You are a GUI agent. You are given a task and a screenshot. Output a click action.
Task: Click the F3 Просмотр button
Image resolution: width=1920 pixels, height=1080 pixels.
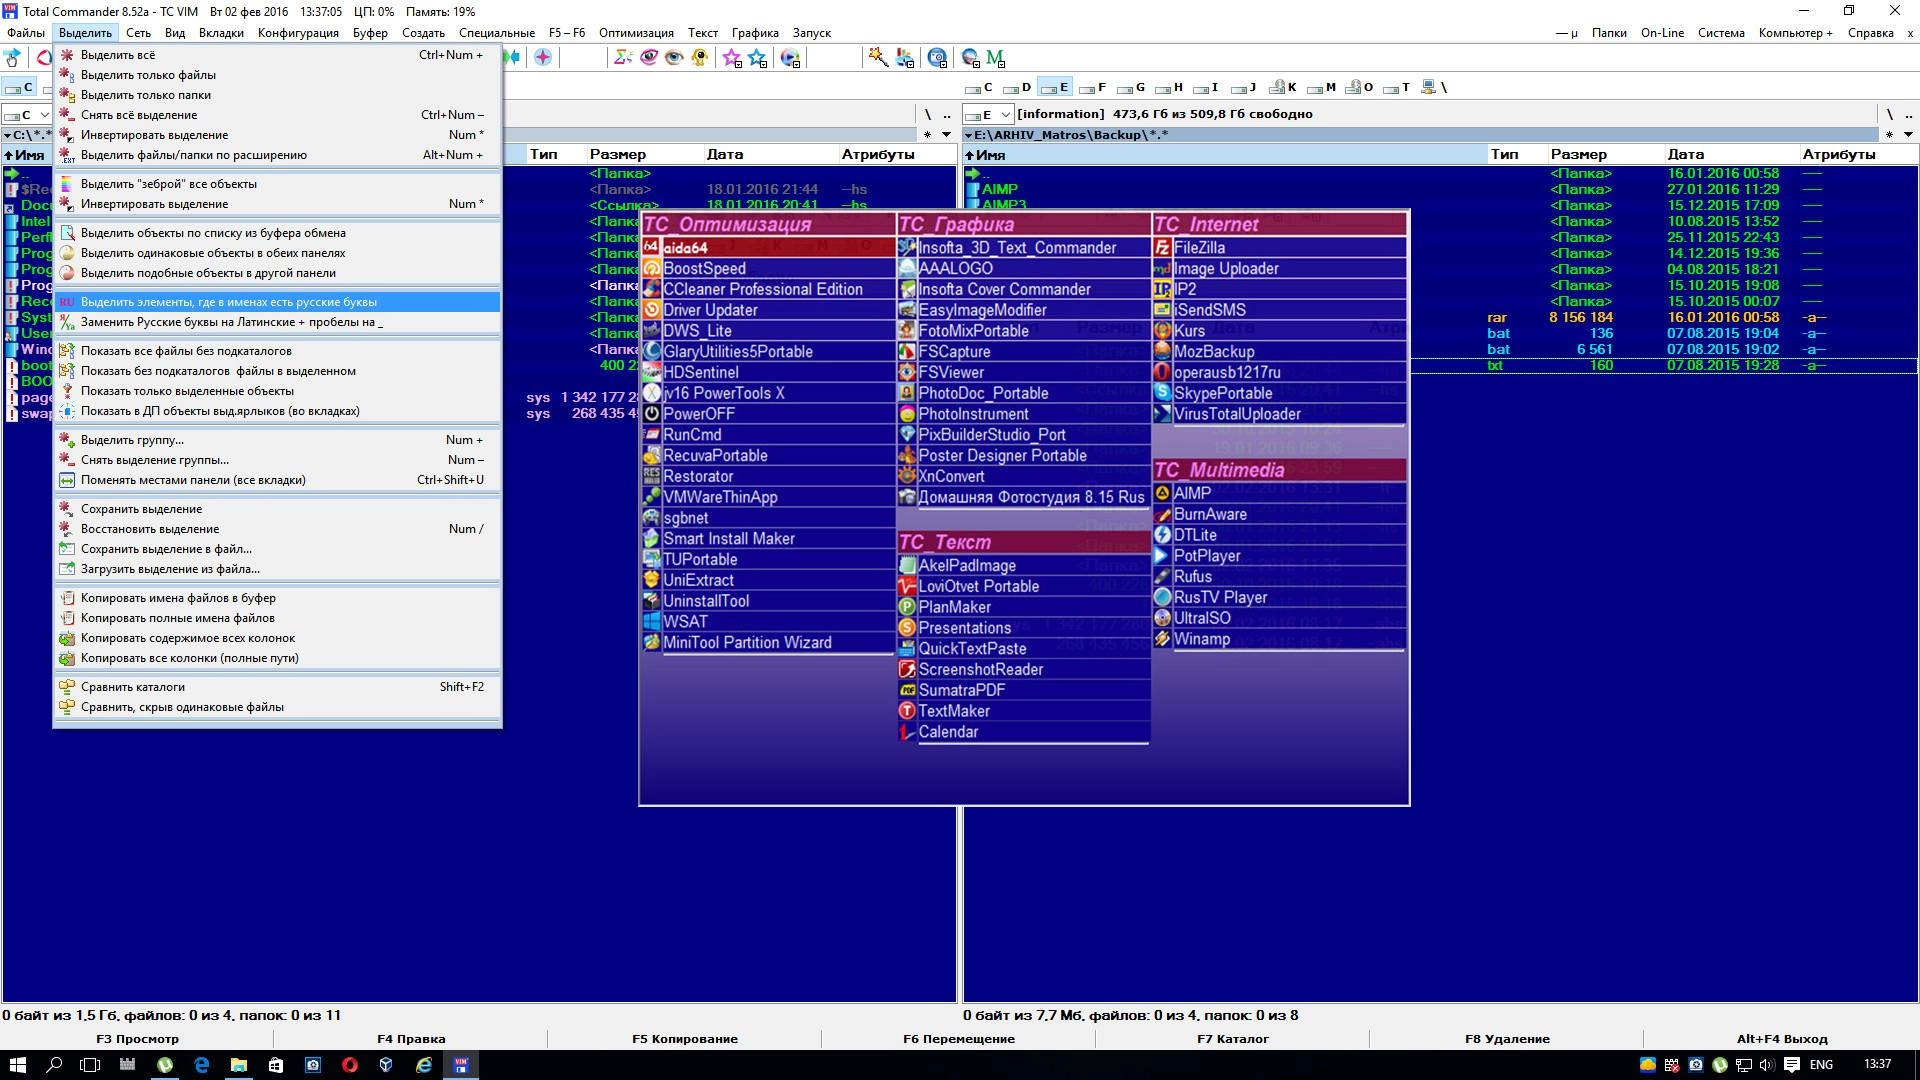coord(137,1039)
